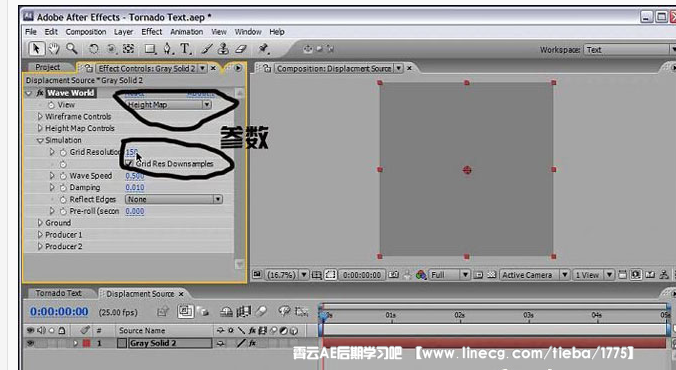Open the Composition menu
This screenshot has width=676, height=370.
tap(86, 32)
